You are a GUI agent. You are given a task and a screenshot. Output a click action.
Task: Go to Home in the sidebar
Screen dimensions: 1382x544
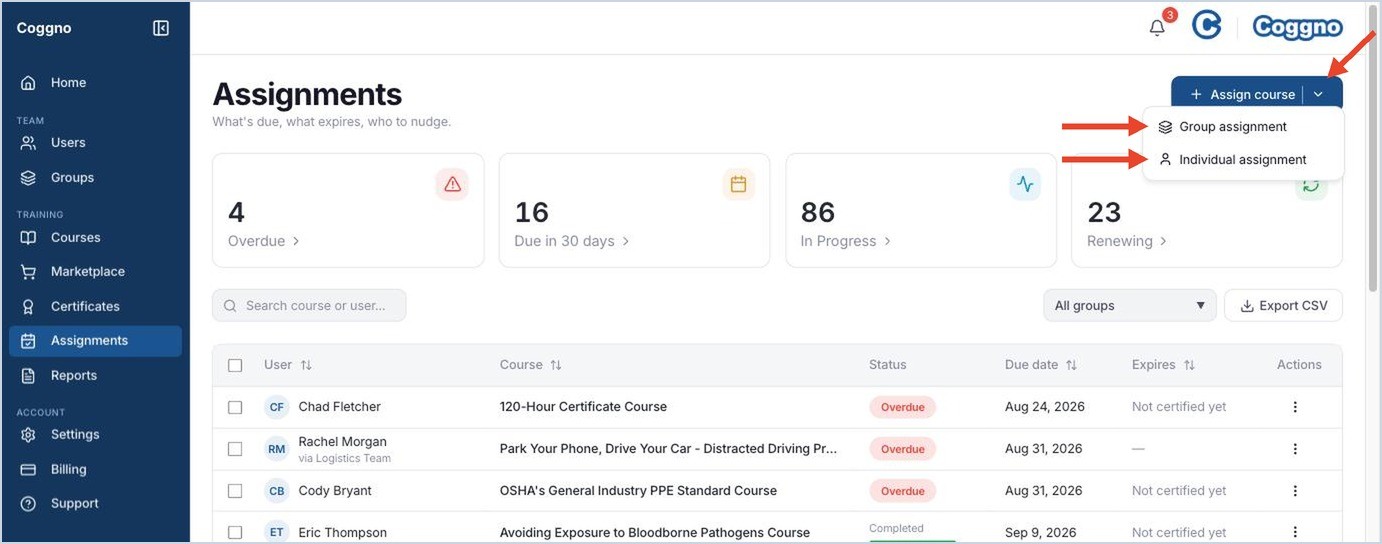coord(95,83)
